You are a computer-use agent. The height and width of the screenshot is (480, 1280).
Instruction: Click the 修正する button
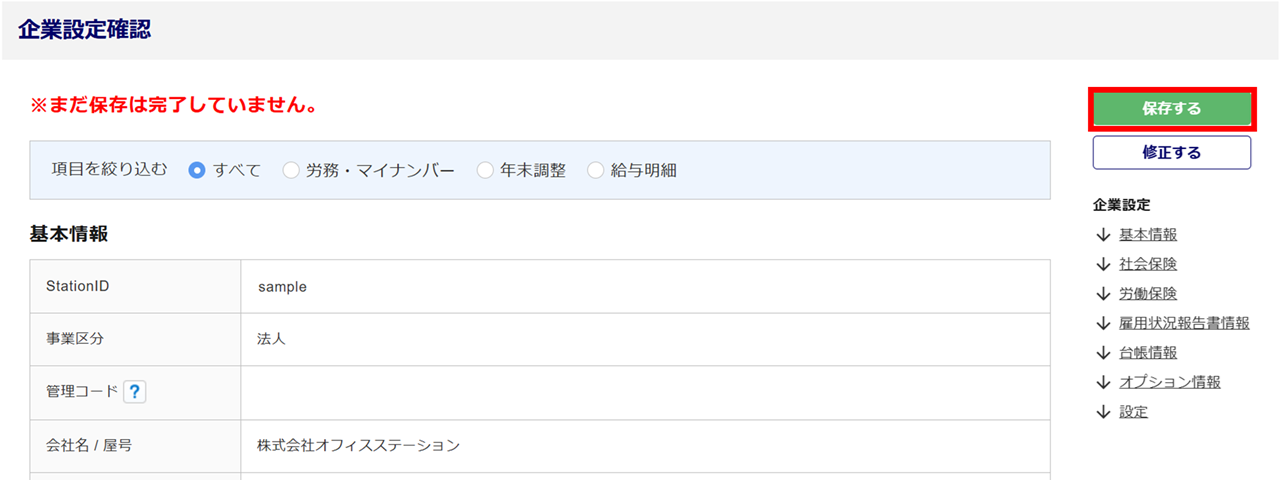coord(1171,153)
